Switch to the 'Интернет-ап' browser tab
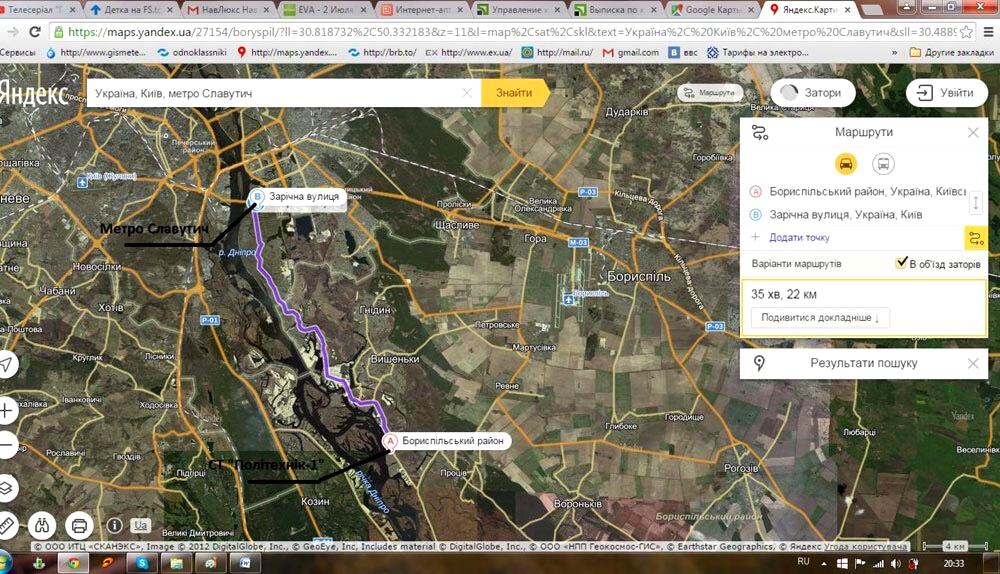The image size is (1000, 574). pyautogui.click(x=422, y=10)
